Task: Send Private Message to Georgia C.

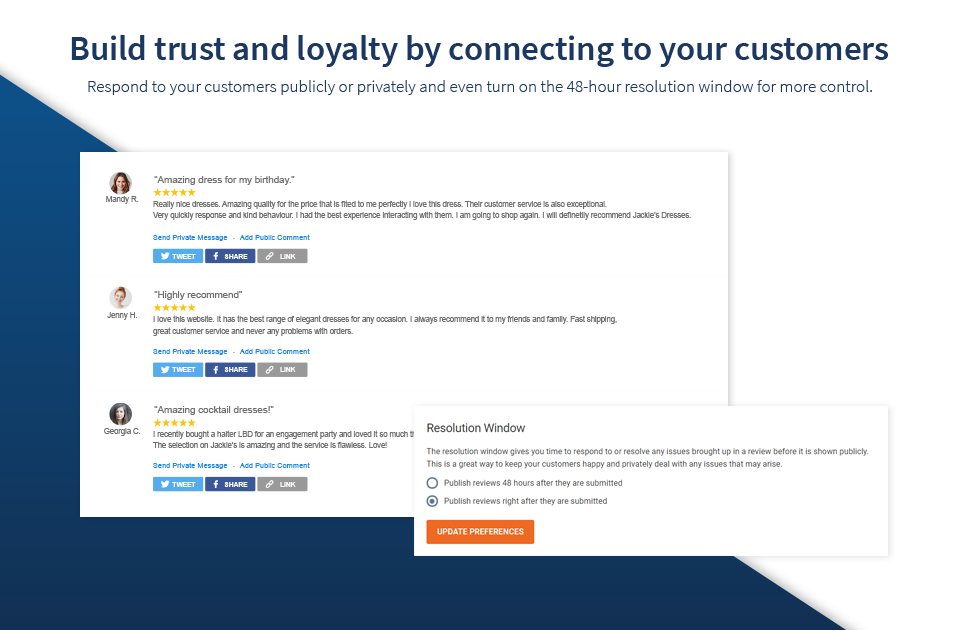Action: coord(190,466)
